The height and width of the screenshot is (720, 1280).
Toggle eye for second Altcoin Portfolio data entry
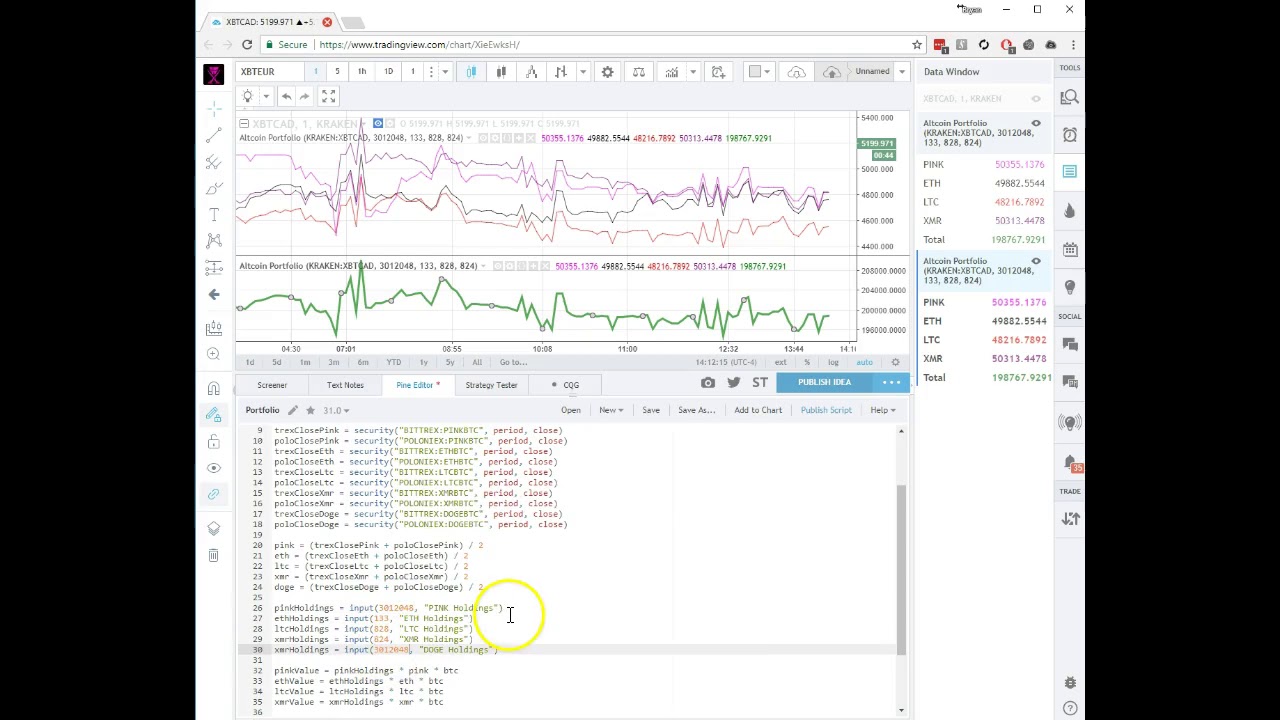(1036, 261)
